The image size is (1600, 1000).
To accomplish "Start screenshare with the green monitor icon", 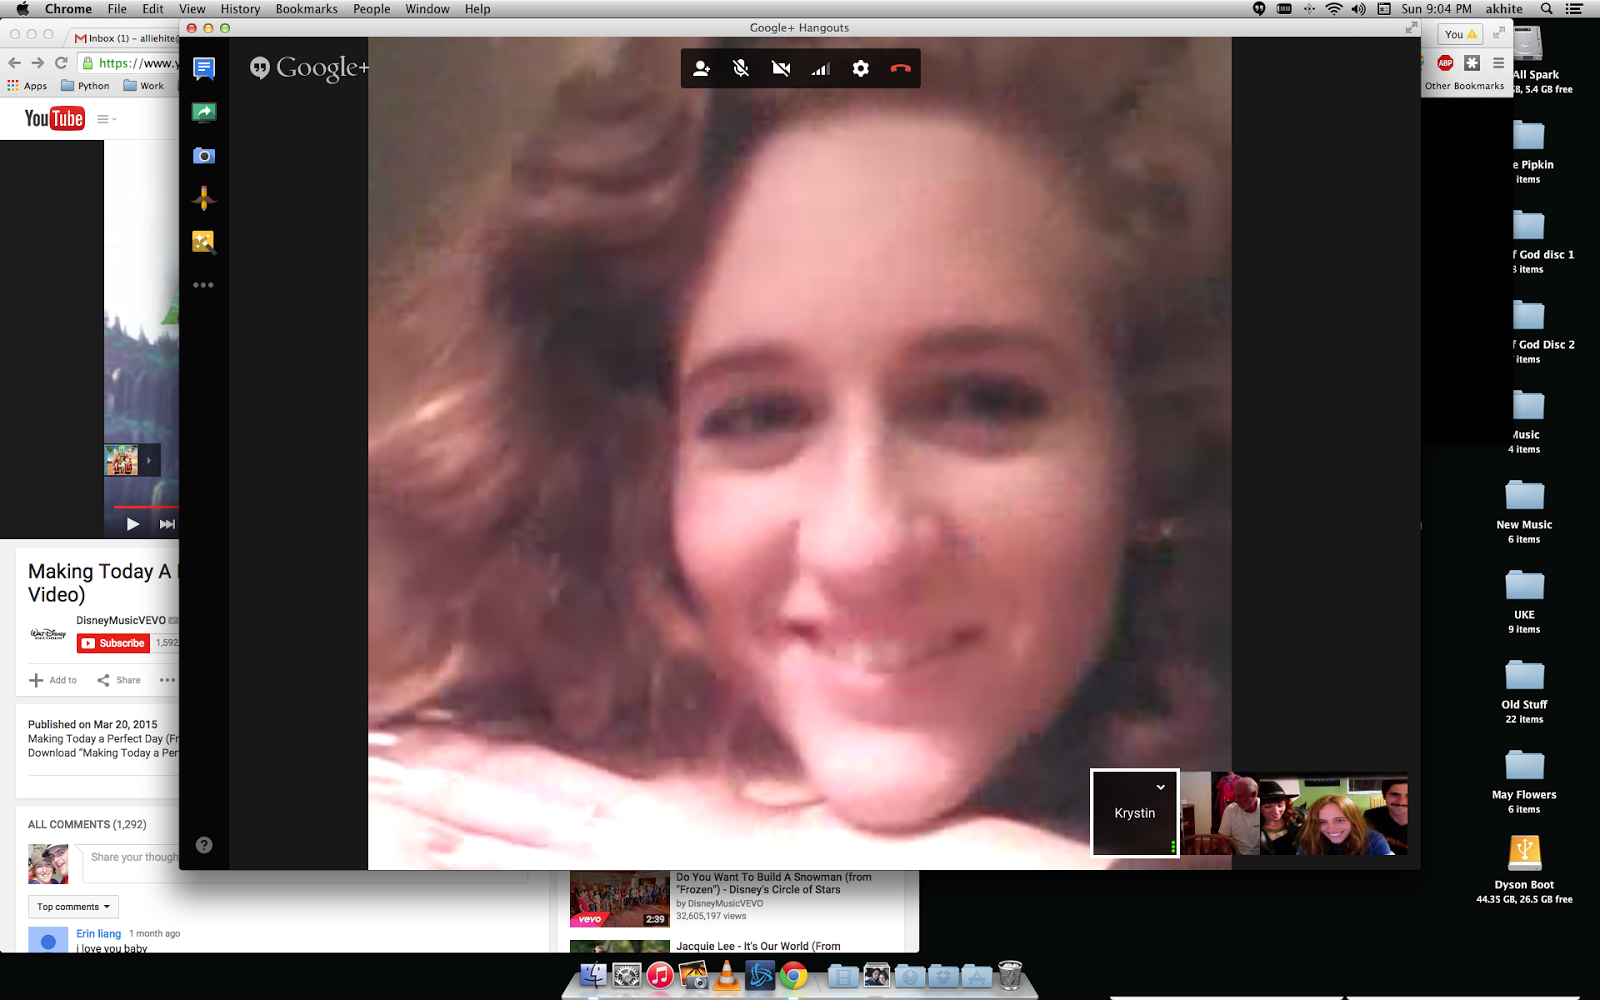I will coord(204,113).
